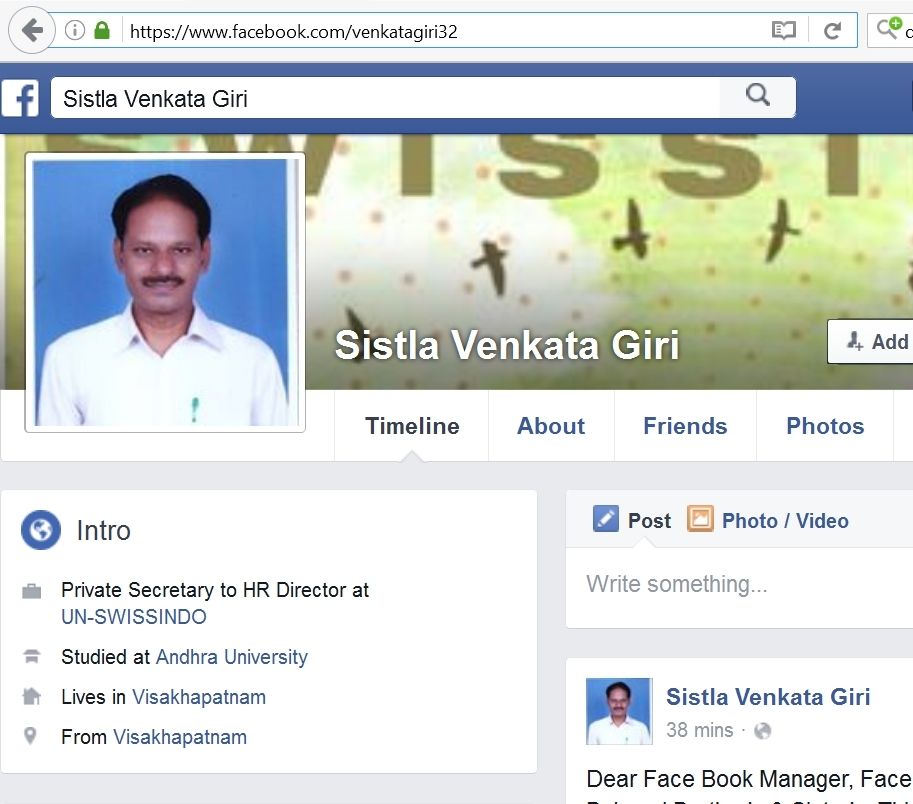Click Visakhapatnam link after From
Viewport: 913px width, 804px height.
click(180, 738)
